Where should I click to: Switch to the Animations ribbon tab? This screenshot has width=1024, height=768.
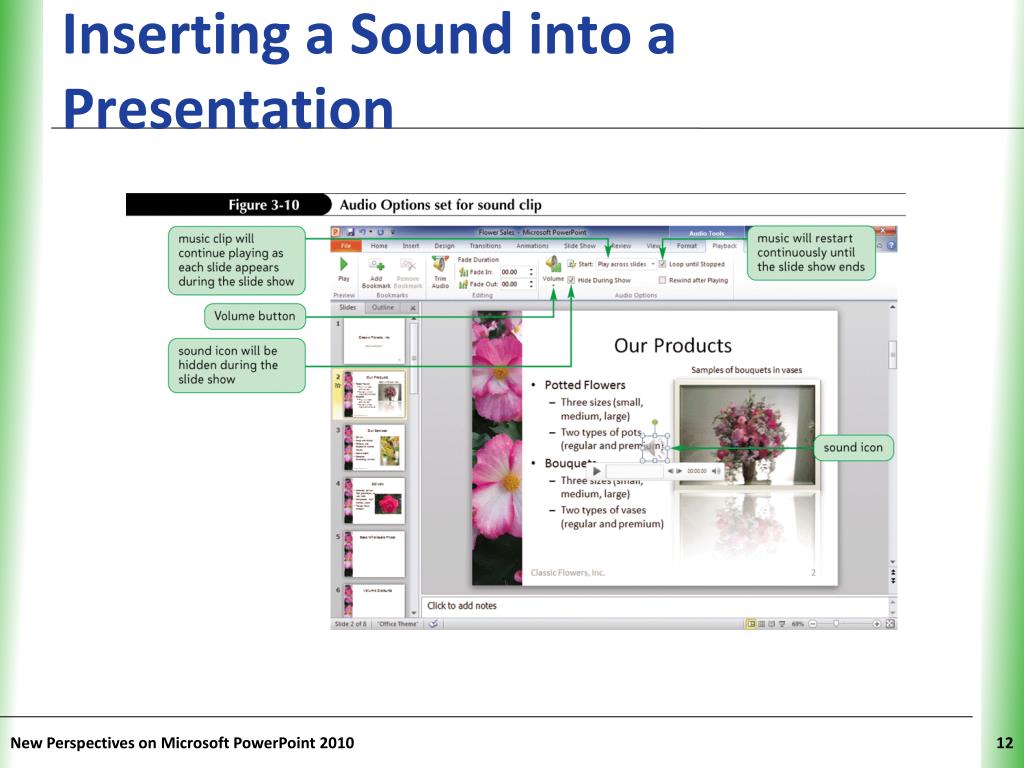[x=532, y=246]
